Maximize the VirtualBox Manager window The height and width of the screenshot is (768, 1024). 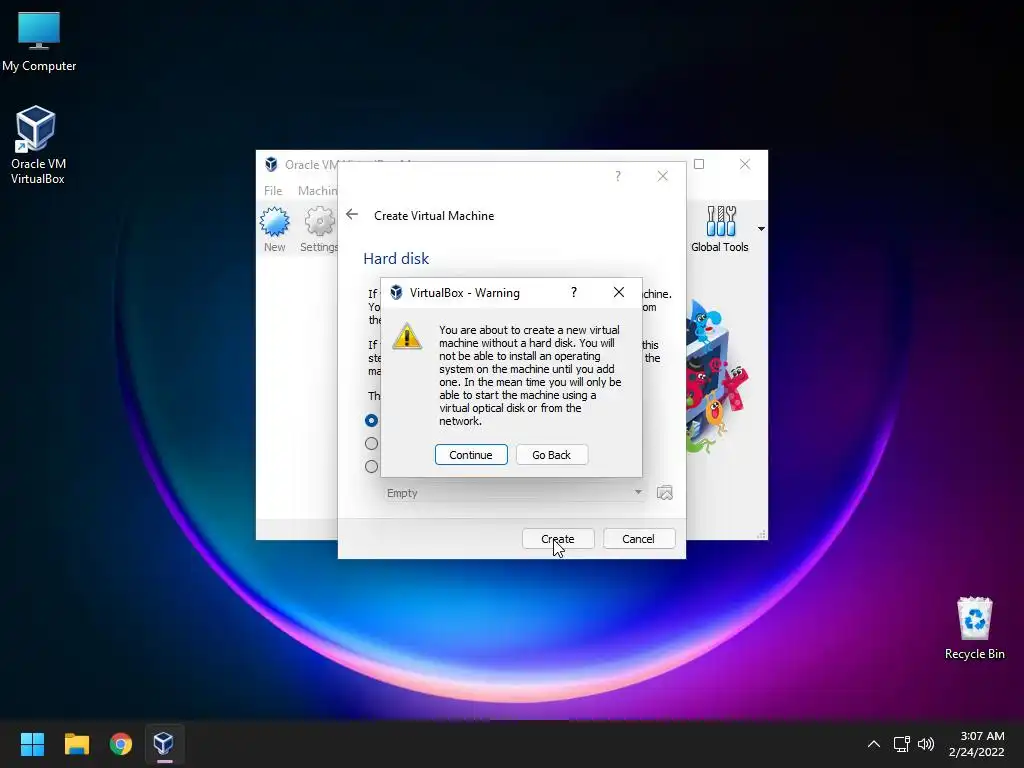click(699, 164)
